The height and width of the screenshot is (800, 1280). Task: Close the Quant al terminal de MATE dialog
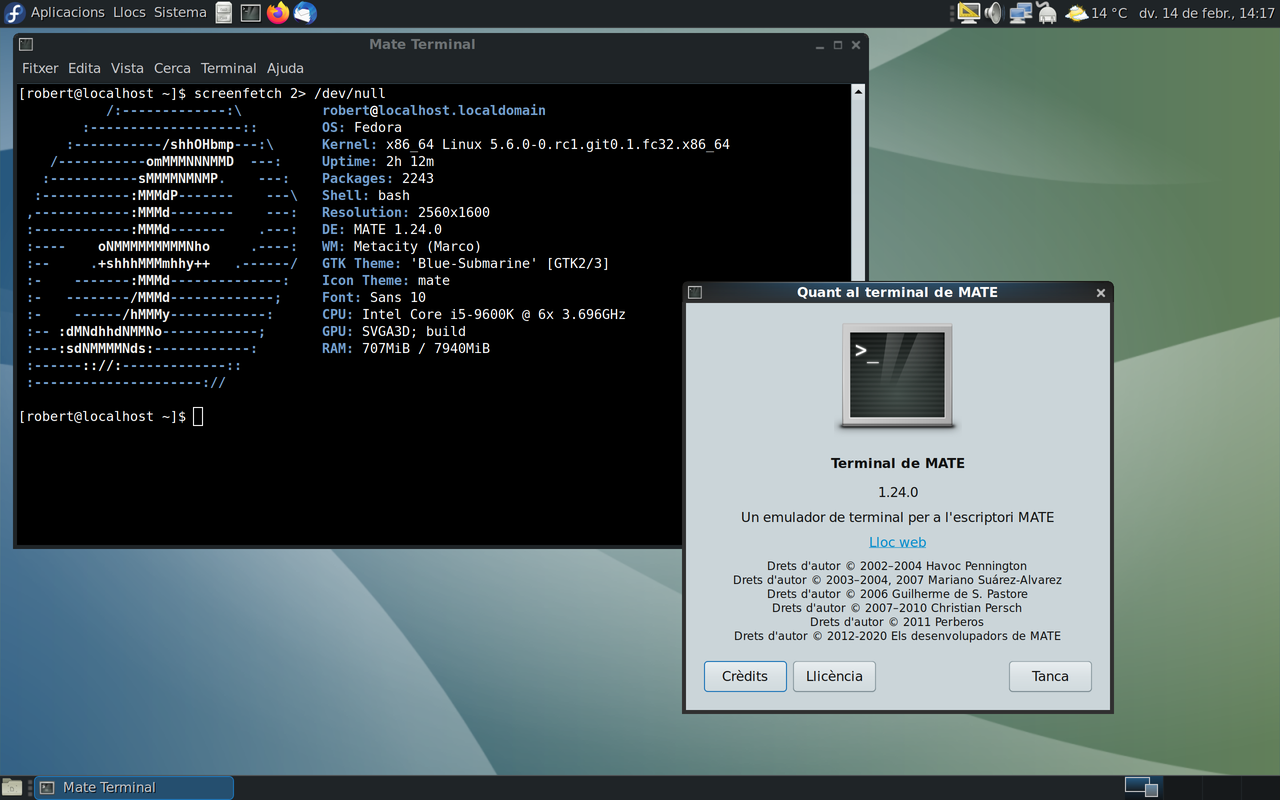point(1100,293)
